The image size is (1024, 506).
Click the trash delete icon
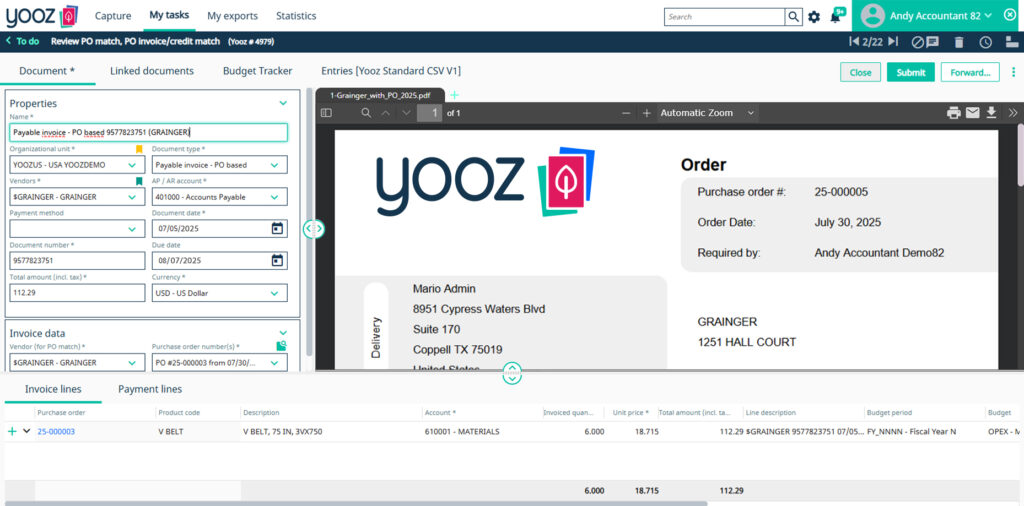(959, 42)
